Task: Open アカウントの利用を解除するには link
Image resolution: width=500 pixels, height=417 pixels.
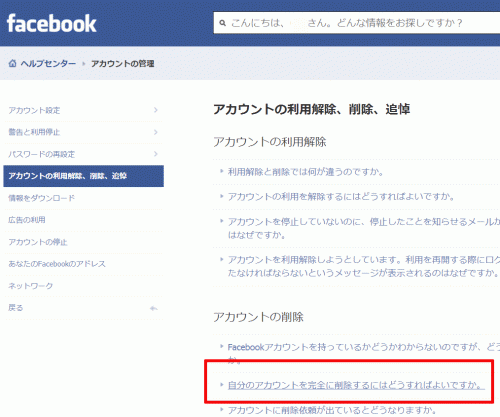Action: coord(341,197)
